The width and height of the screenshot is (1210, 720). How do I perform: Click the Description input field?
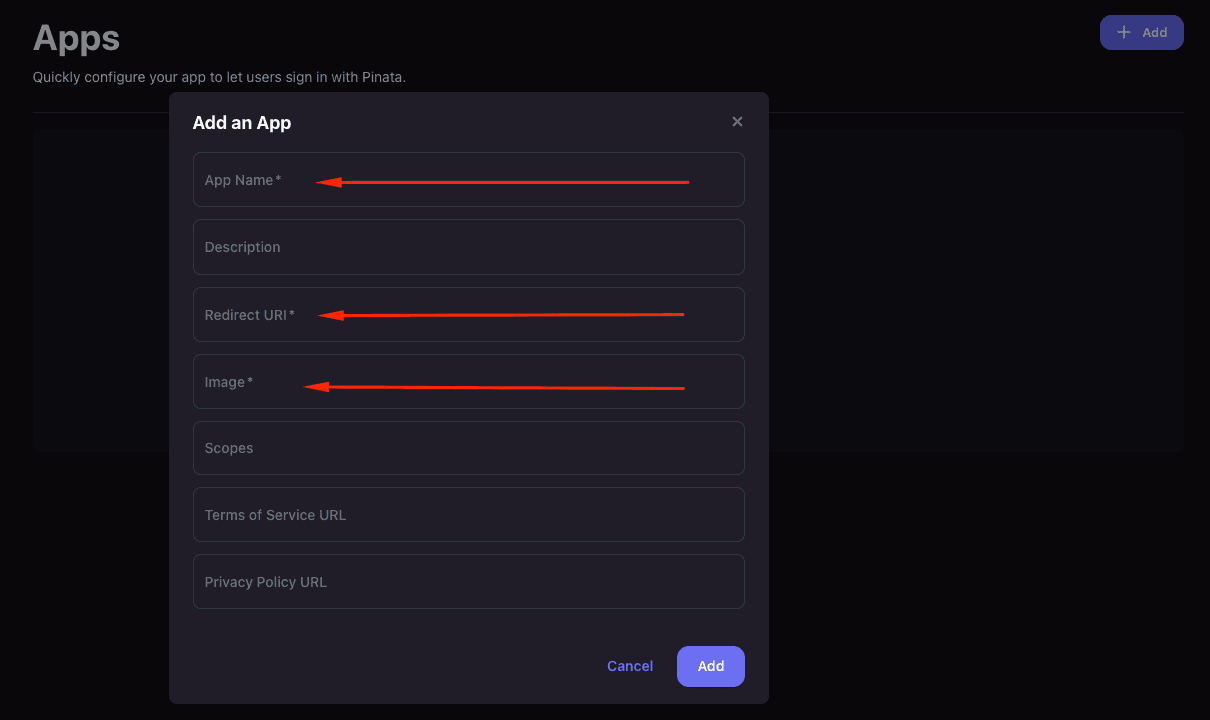[x=468, y=247]
